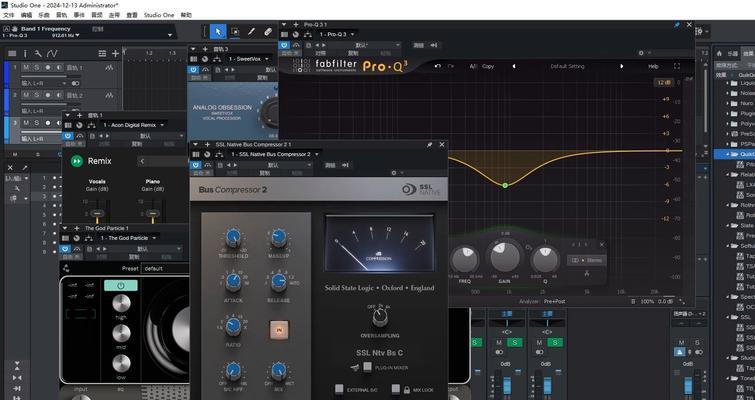
Task: Select the Arrow tool in the toolbar
Action: (219, 32)
